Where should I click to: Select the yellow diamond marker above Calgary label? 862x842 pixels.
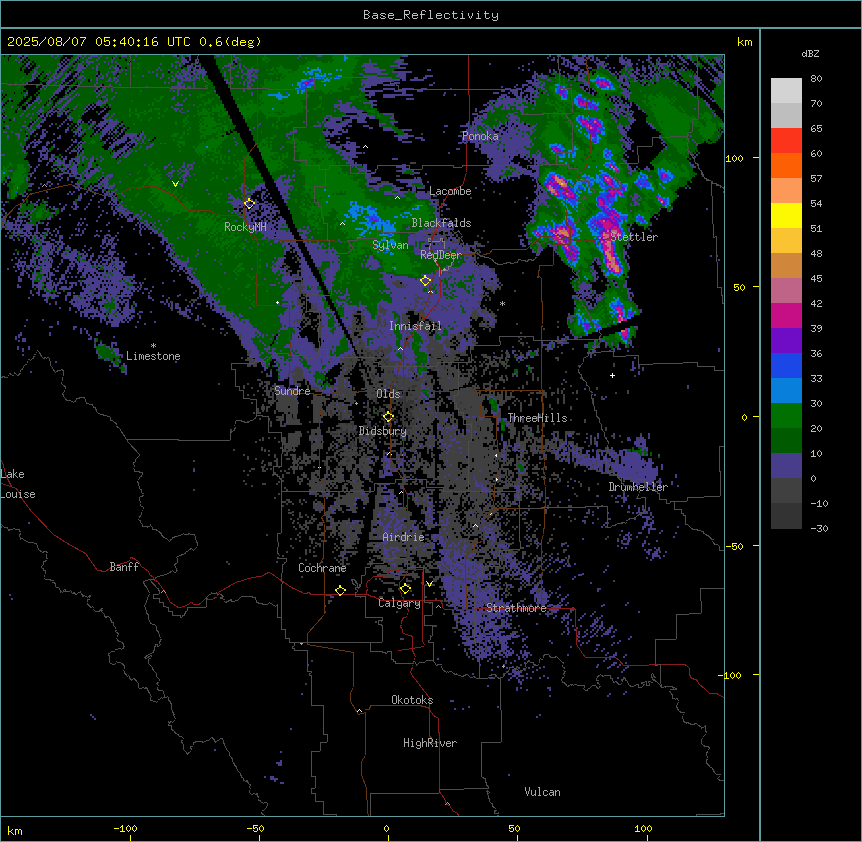[405, 589]
